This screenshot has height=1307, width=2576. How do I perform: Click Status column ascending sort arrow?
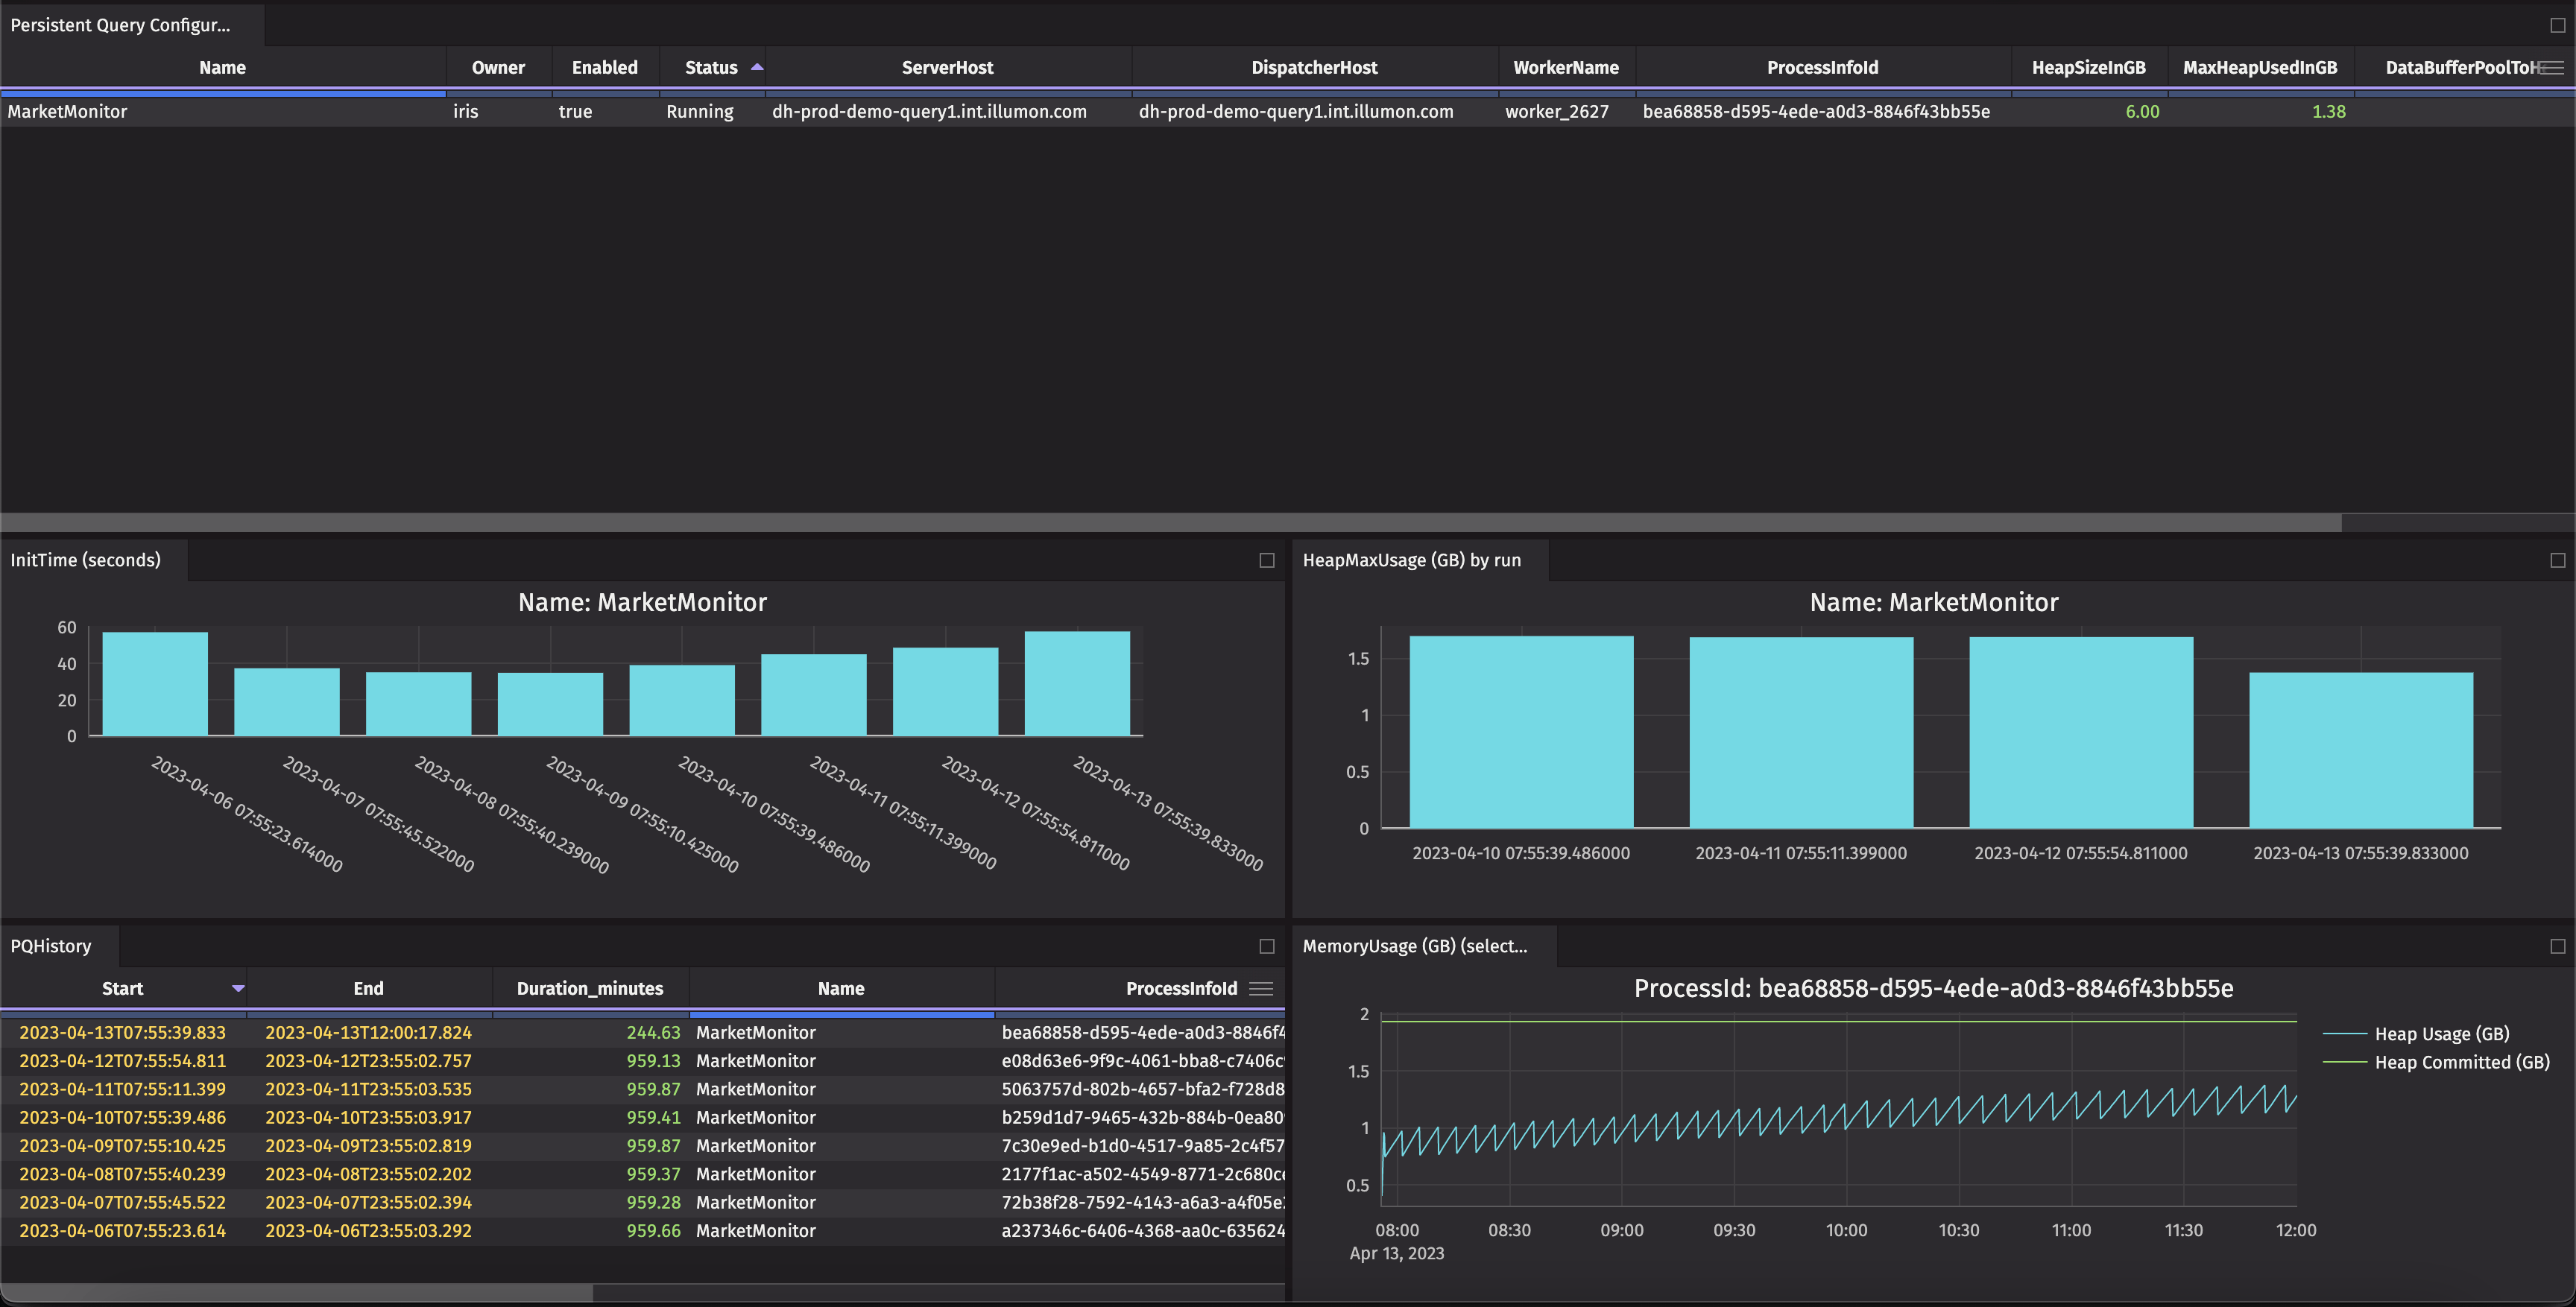point(757,67)
